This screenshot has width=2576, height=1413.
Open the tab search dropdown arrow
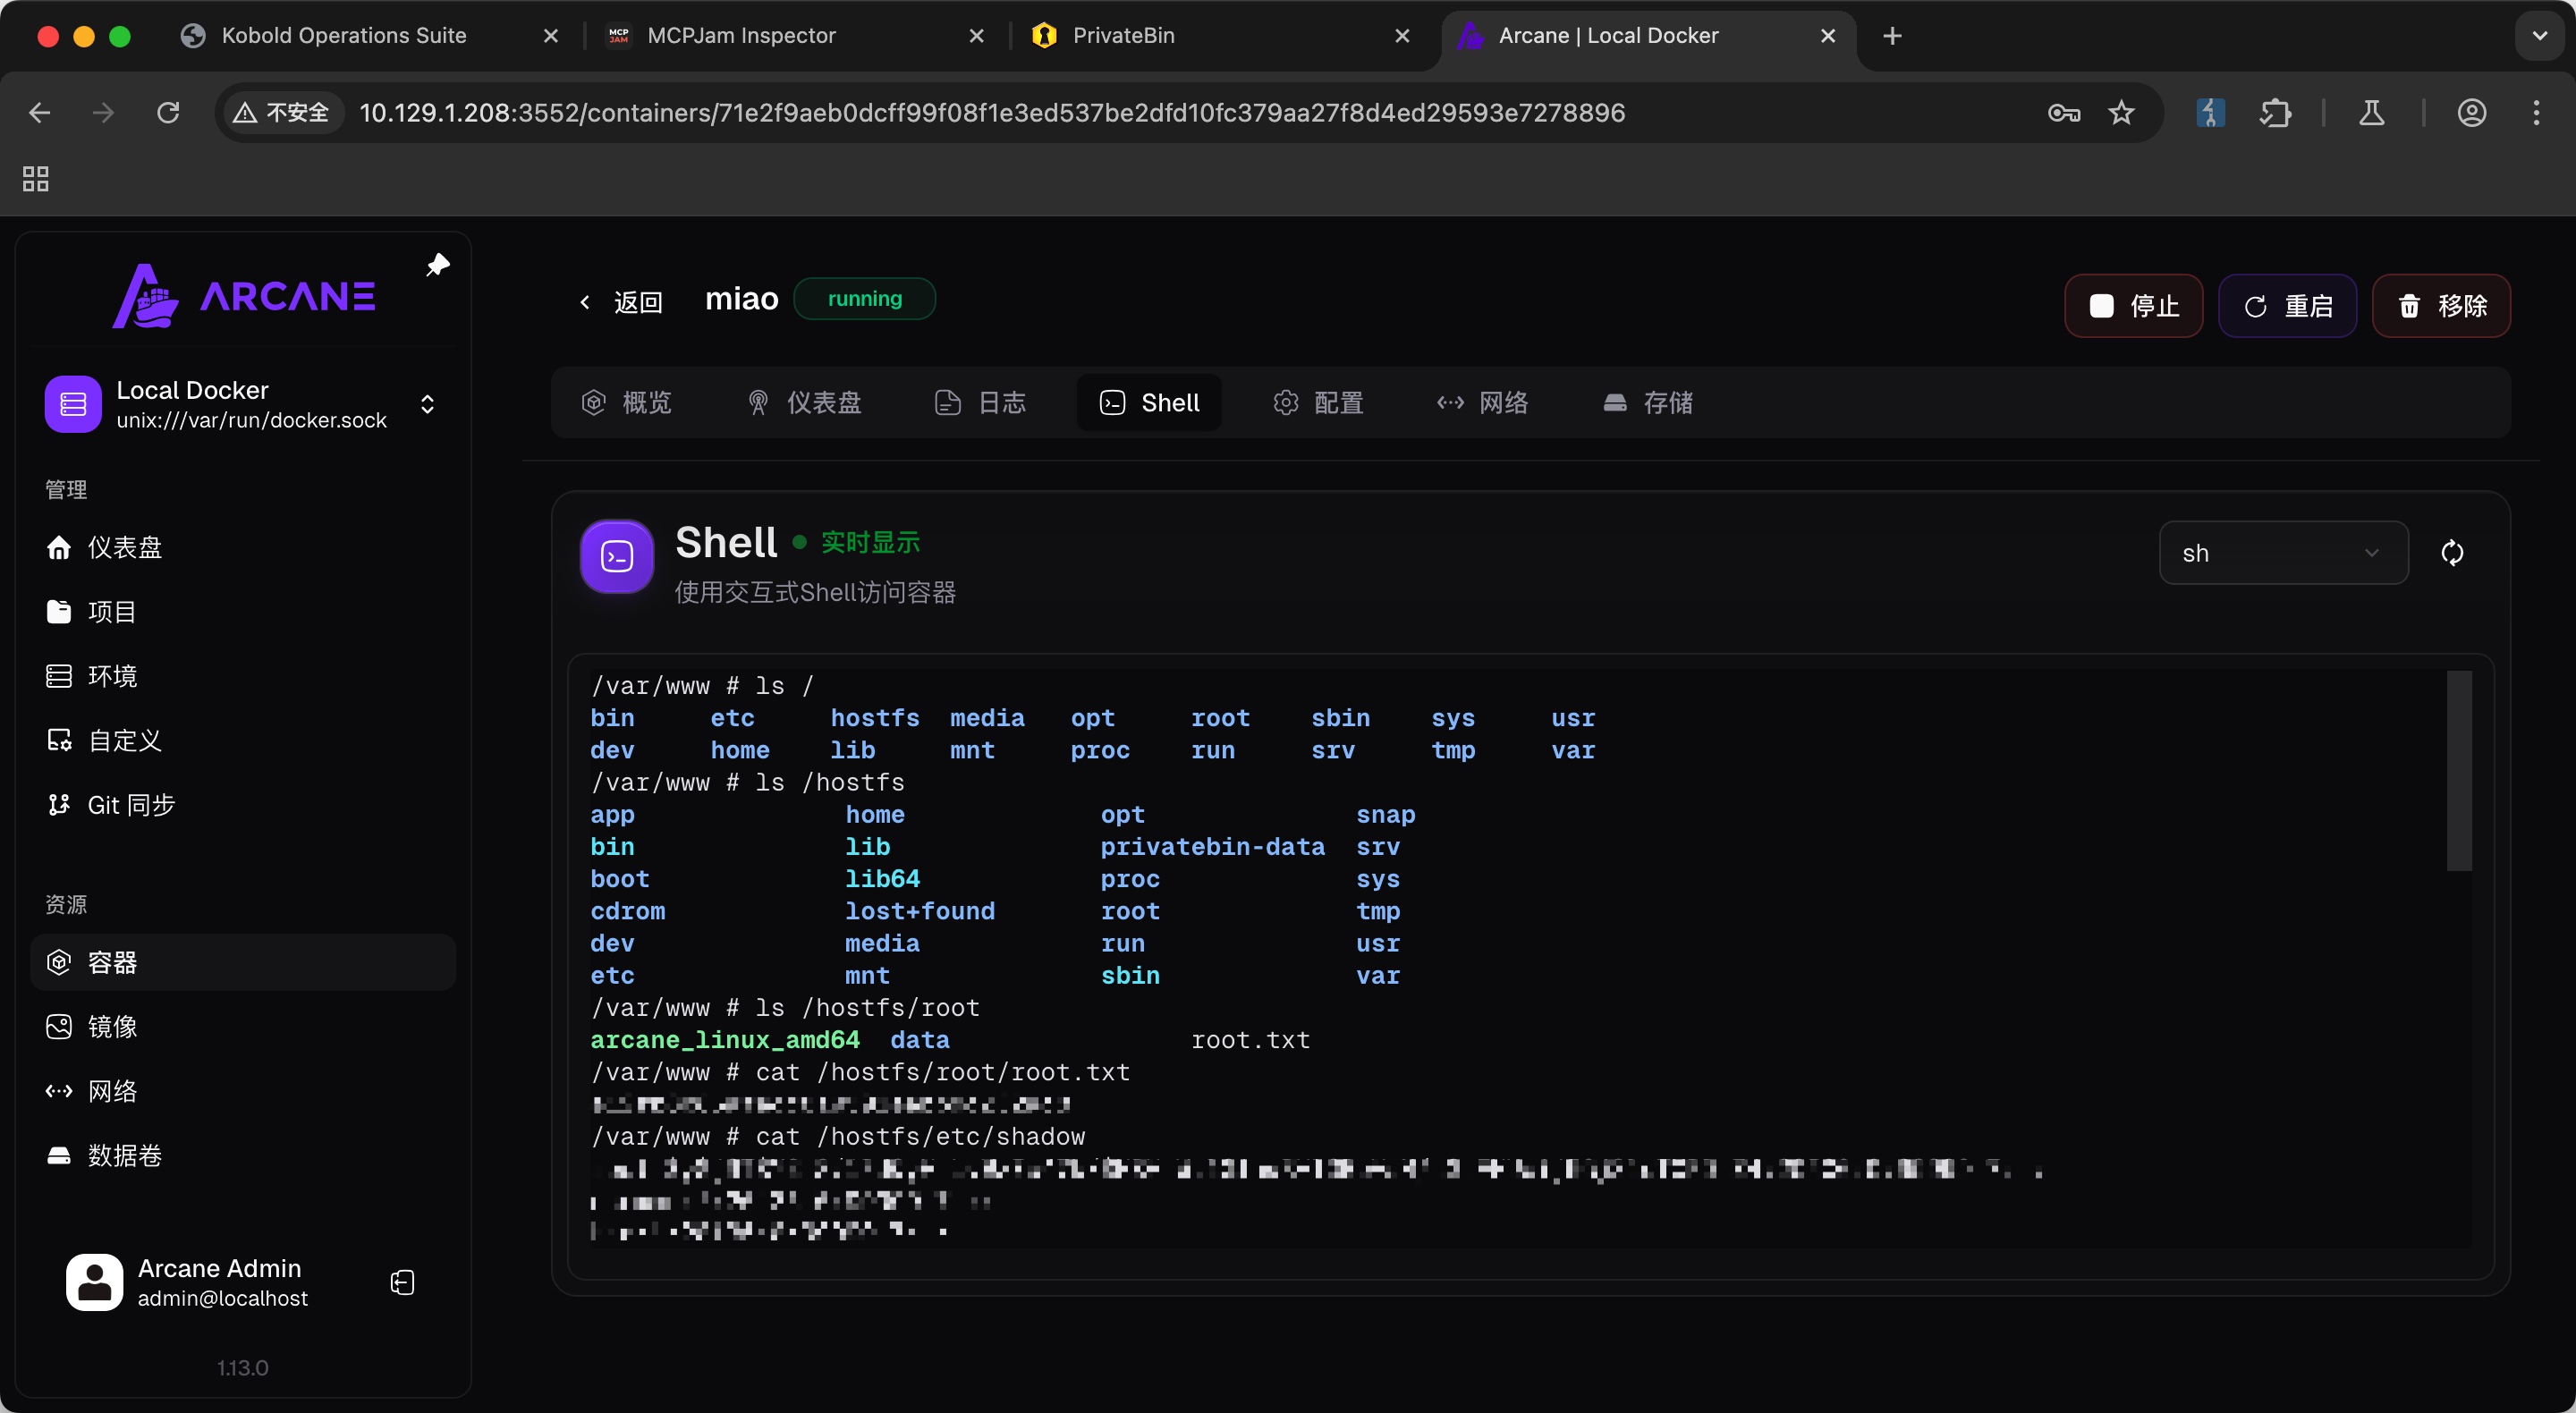(2539, 36)
